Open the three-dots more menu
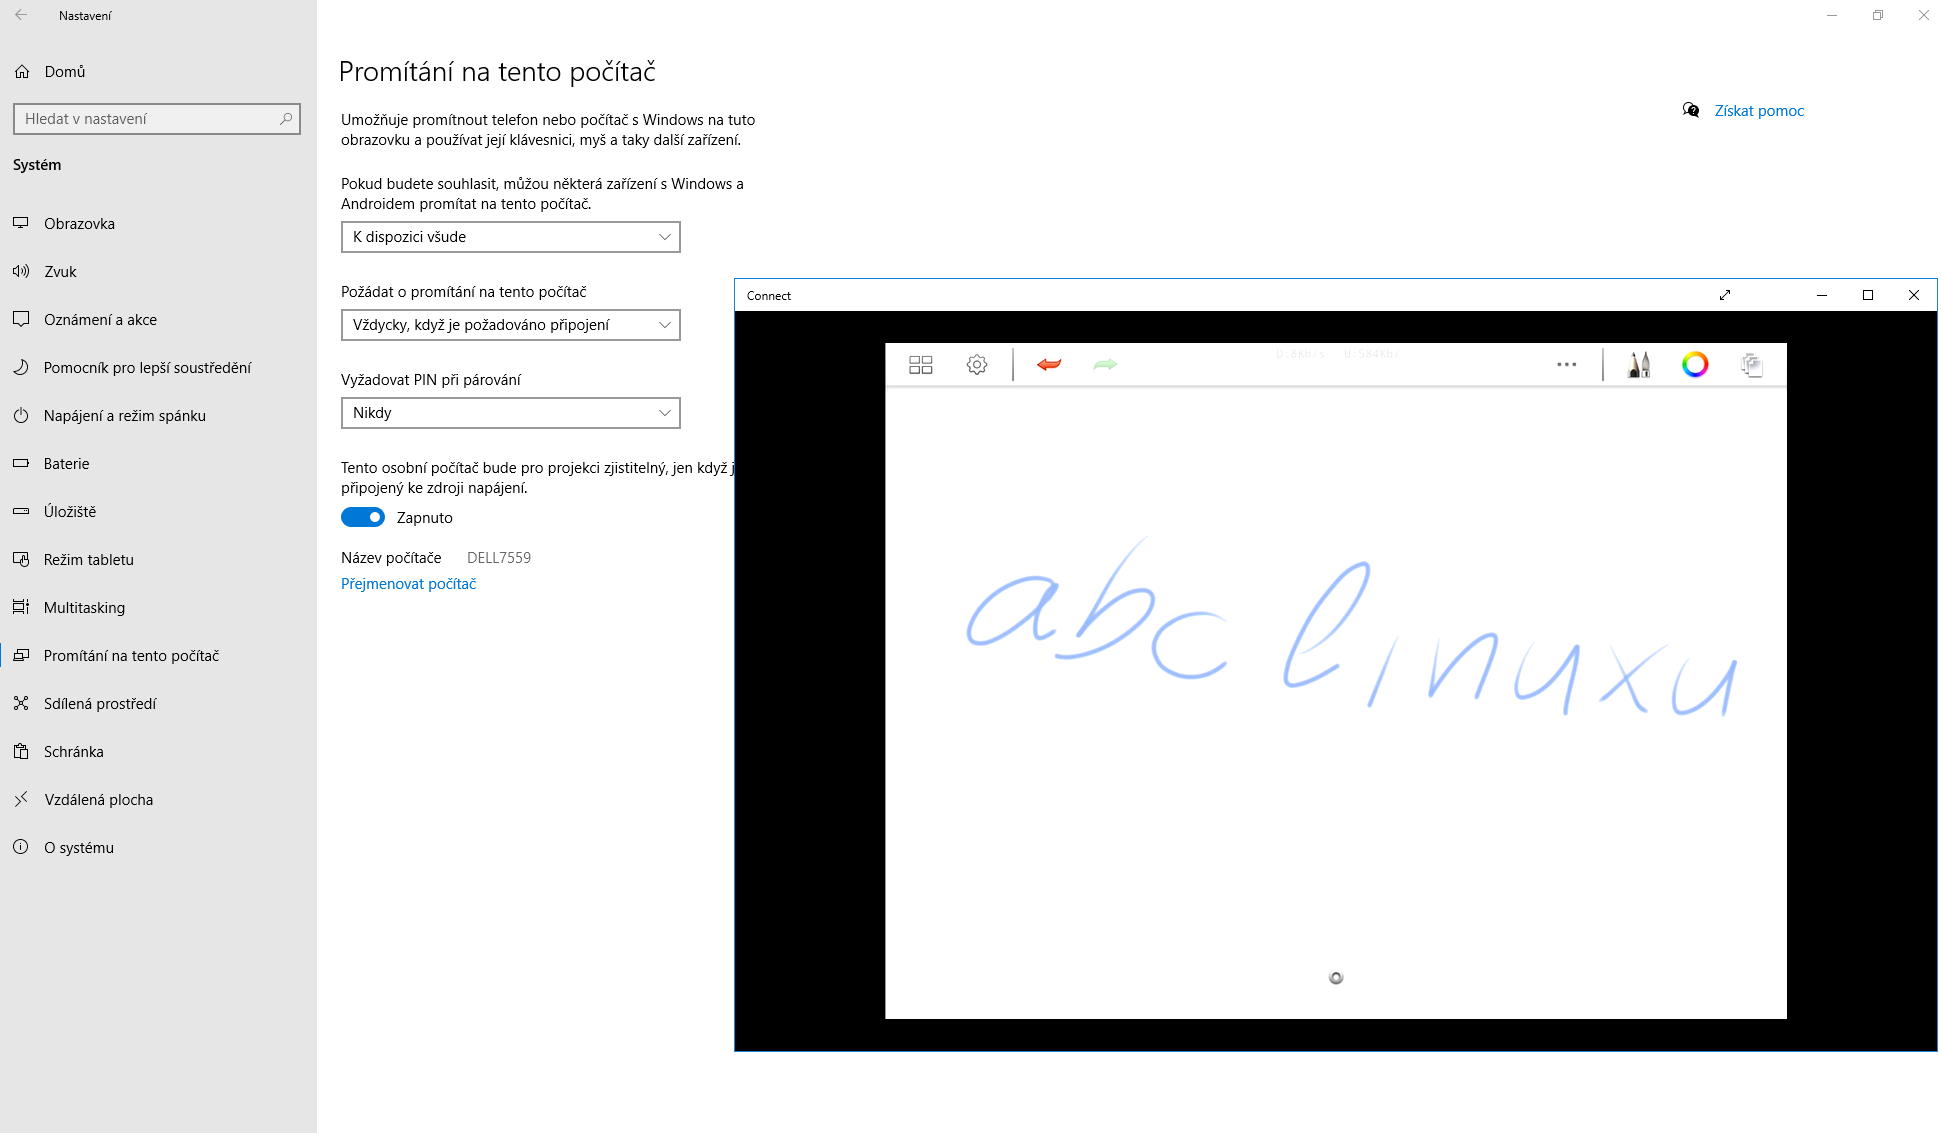 click(x=1566, y=365)
